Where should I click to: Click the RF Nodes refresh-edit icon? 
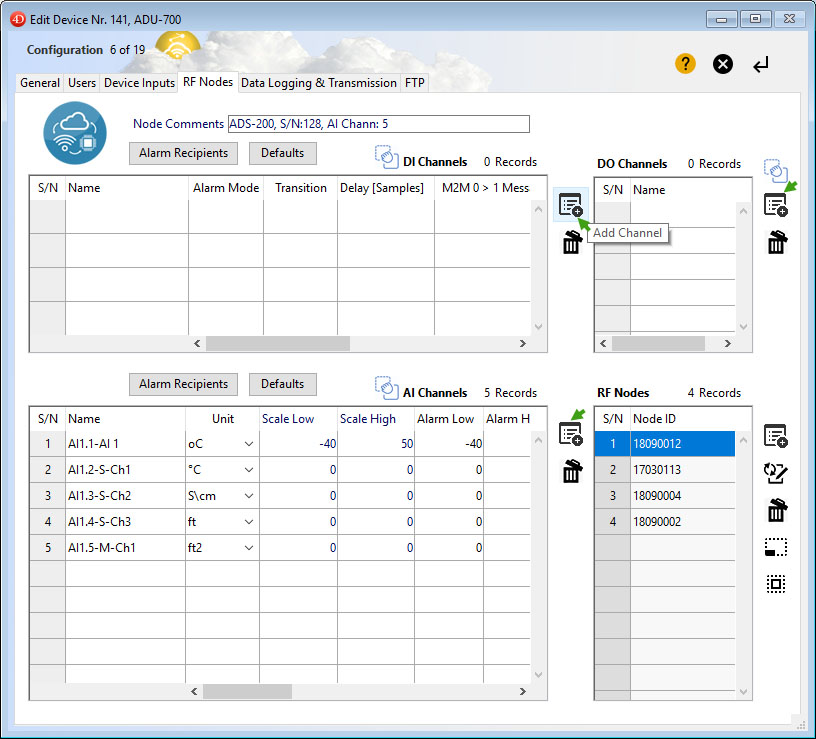tap(775, 473)
